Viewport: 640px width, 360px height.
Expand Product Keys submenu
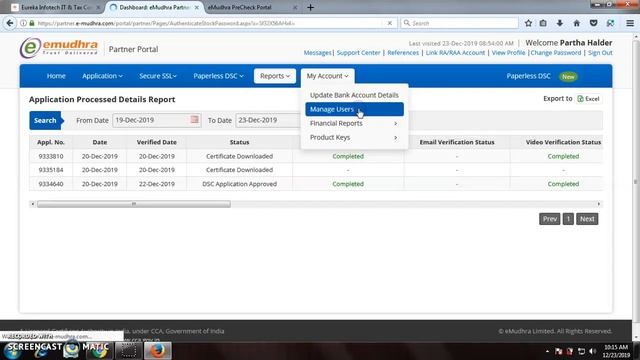[x=354, y=138]
